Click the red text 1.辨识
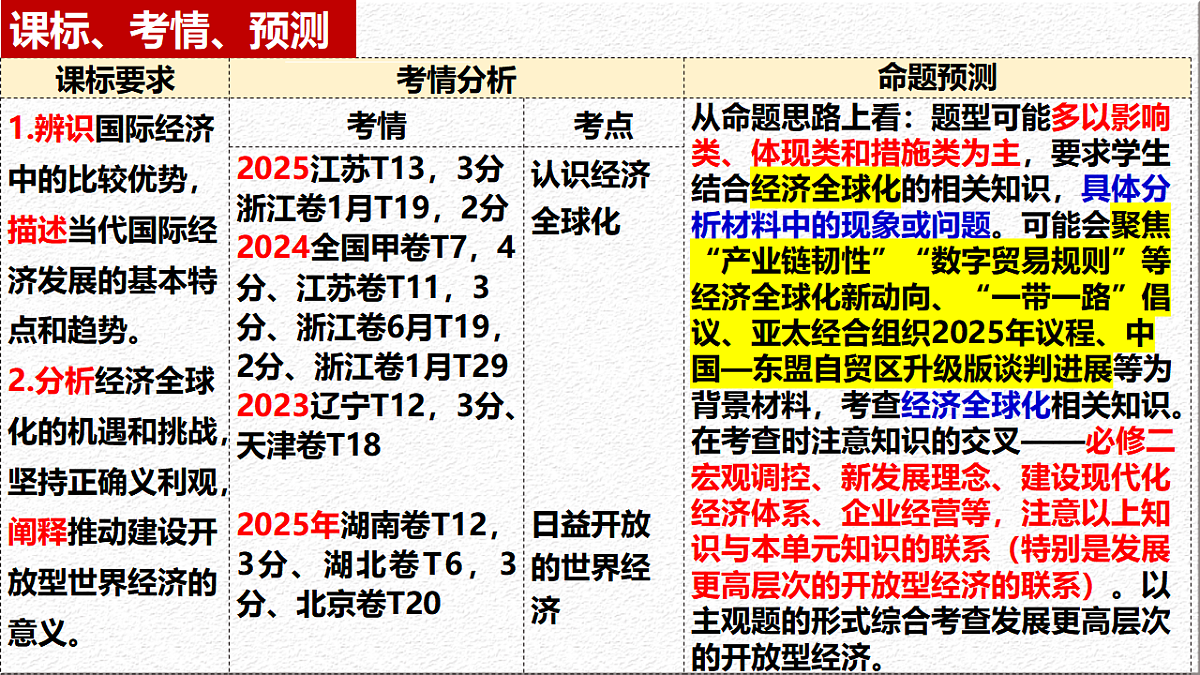This screenshot has width=1200, height=675. point(51,128)
